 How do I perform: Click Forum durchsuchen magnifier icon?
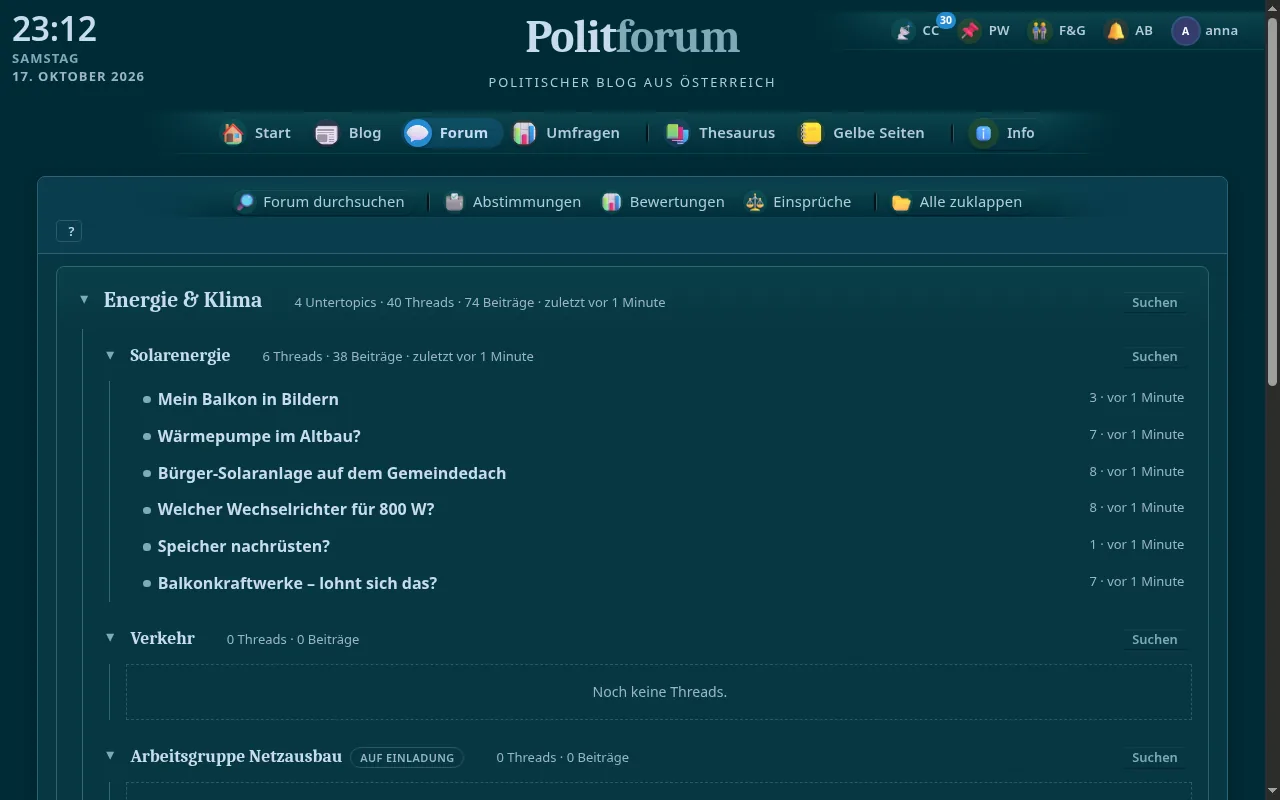245,202
